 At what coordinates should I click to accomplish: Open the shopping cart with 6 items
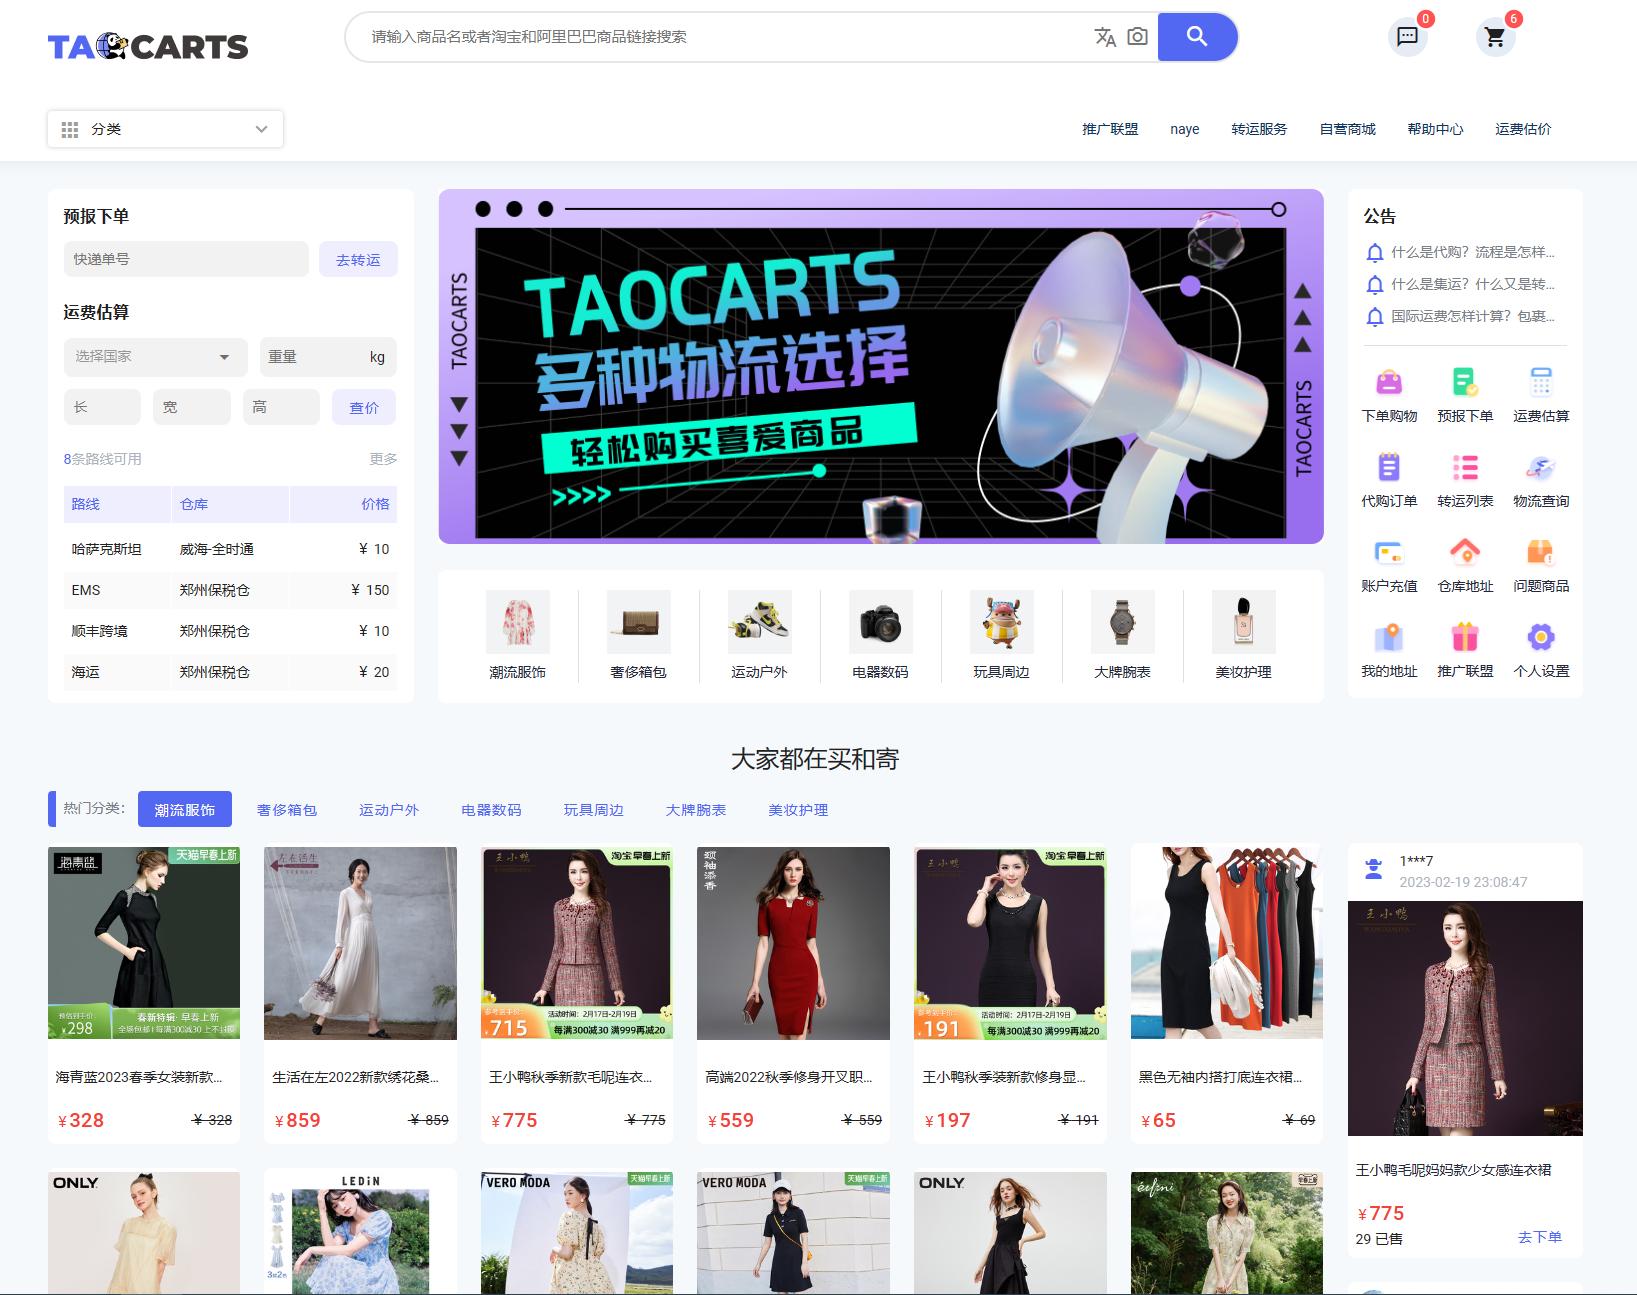click(1495, 38)
